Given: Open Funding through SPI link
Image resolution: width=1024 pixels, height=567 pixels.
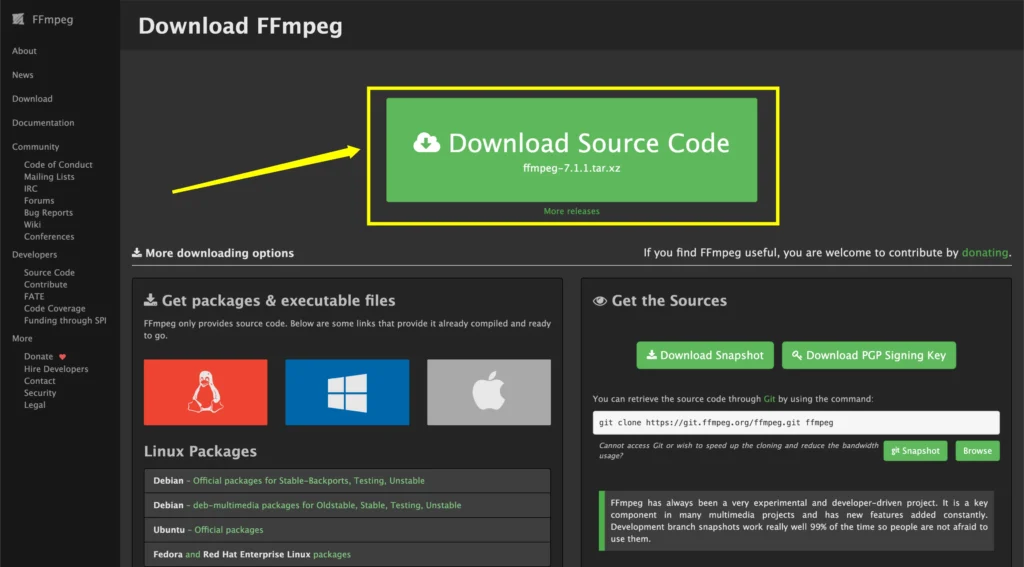Looking at the screenshot, I should 65,320.
